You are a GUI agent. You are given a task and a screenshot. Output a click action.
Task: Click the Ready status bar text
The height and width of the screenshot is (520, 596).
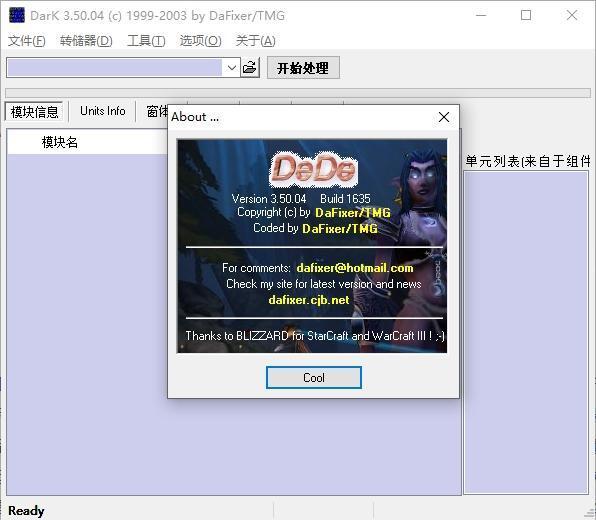pyautogui.click(x=26, y=510)
